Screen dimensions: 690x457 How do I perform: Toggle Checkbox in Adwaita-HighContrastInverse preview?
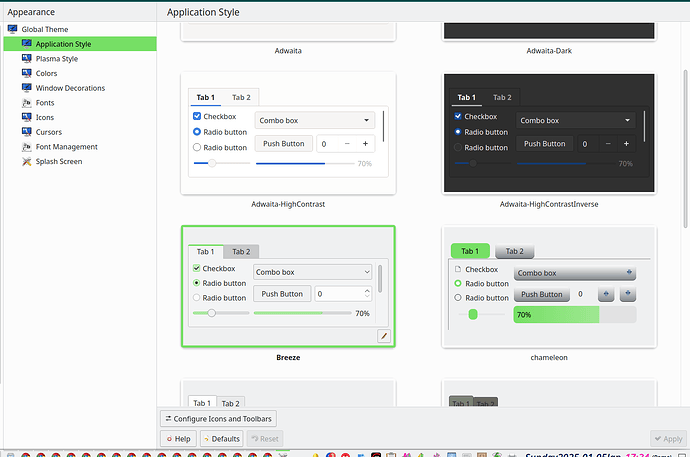459,116
